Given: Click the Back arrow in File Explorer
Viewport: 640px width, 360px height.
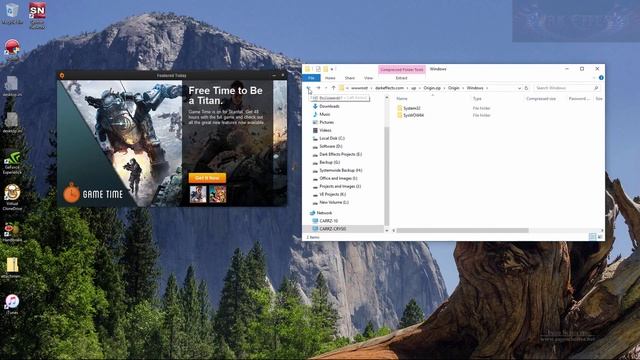Looking at the screenshot, I should 309,88.
